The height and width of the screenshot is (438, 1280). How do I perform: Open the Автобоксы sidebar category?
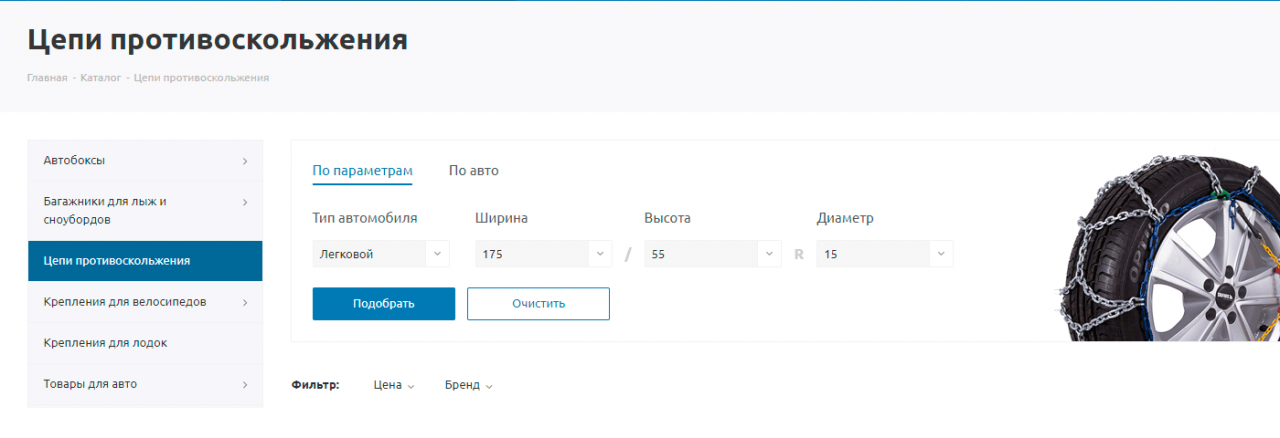[75, 161]
